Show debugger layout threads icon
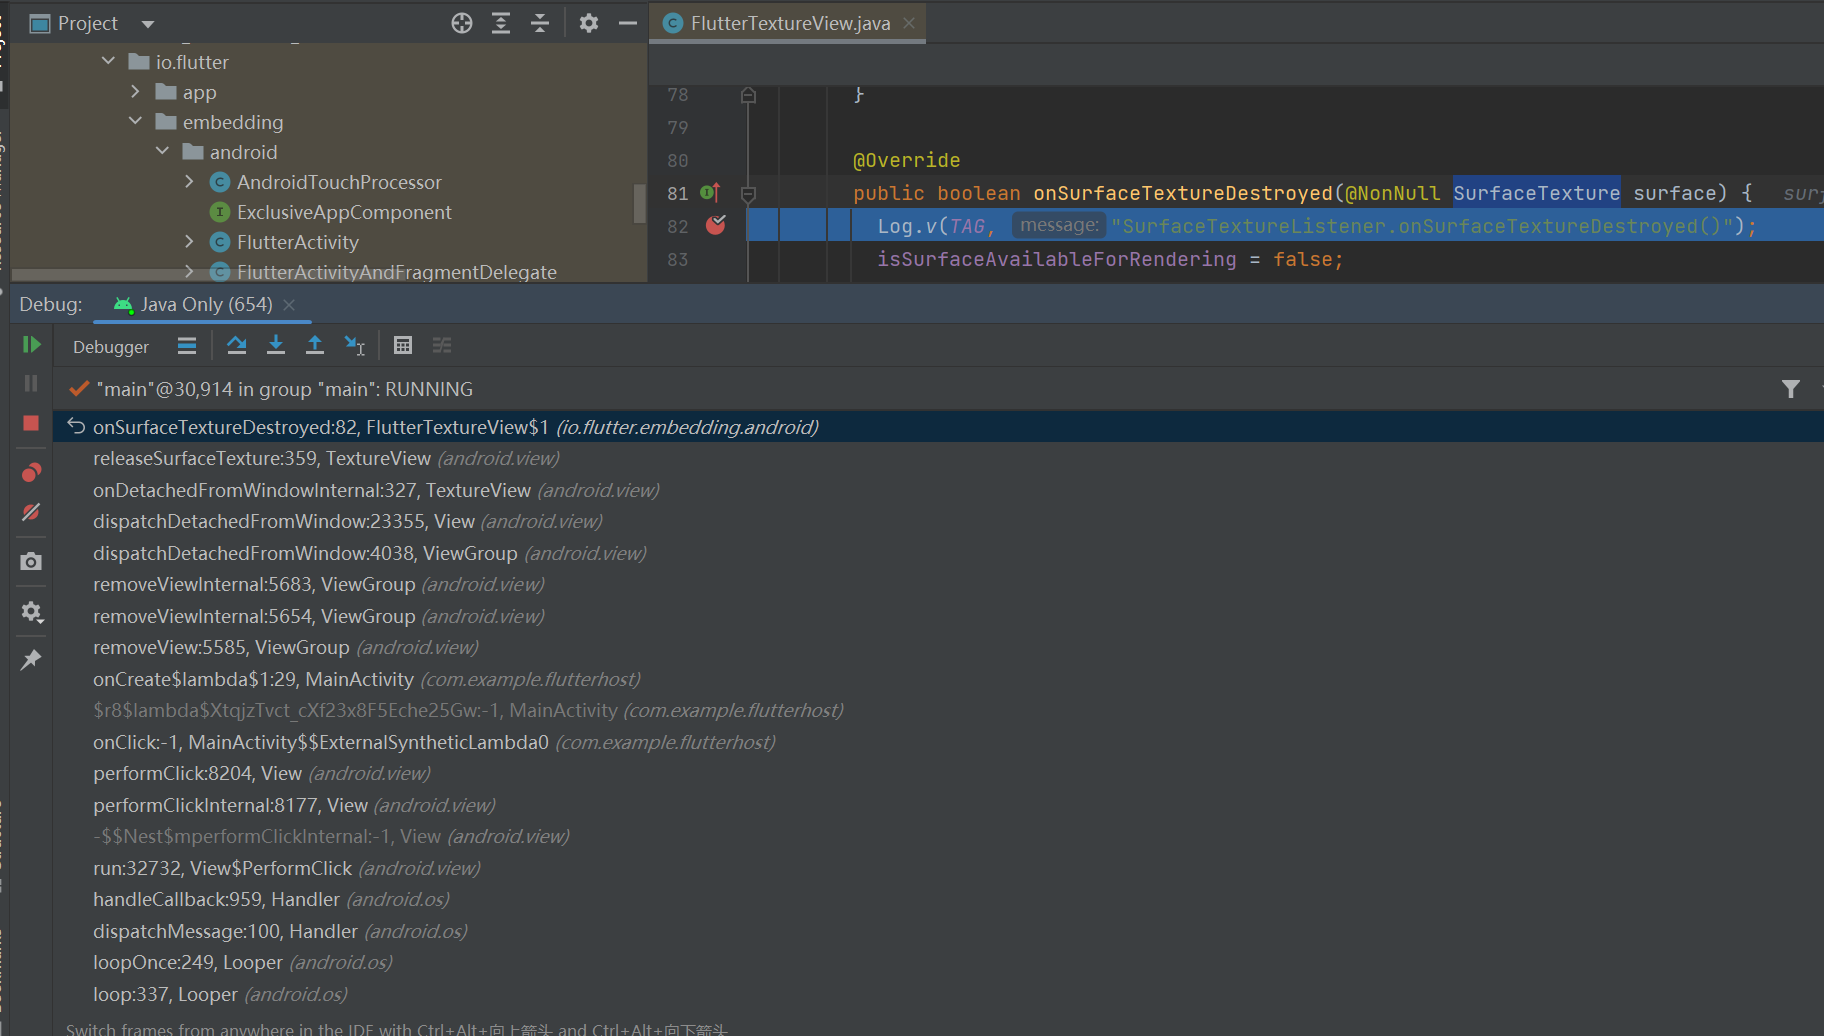Screen dimensions: 1824x1036 (187, 346)
